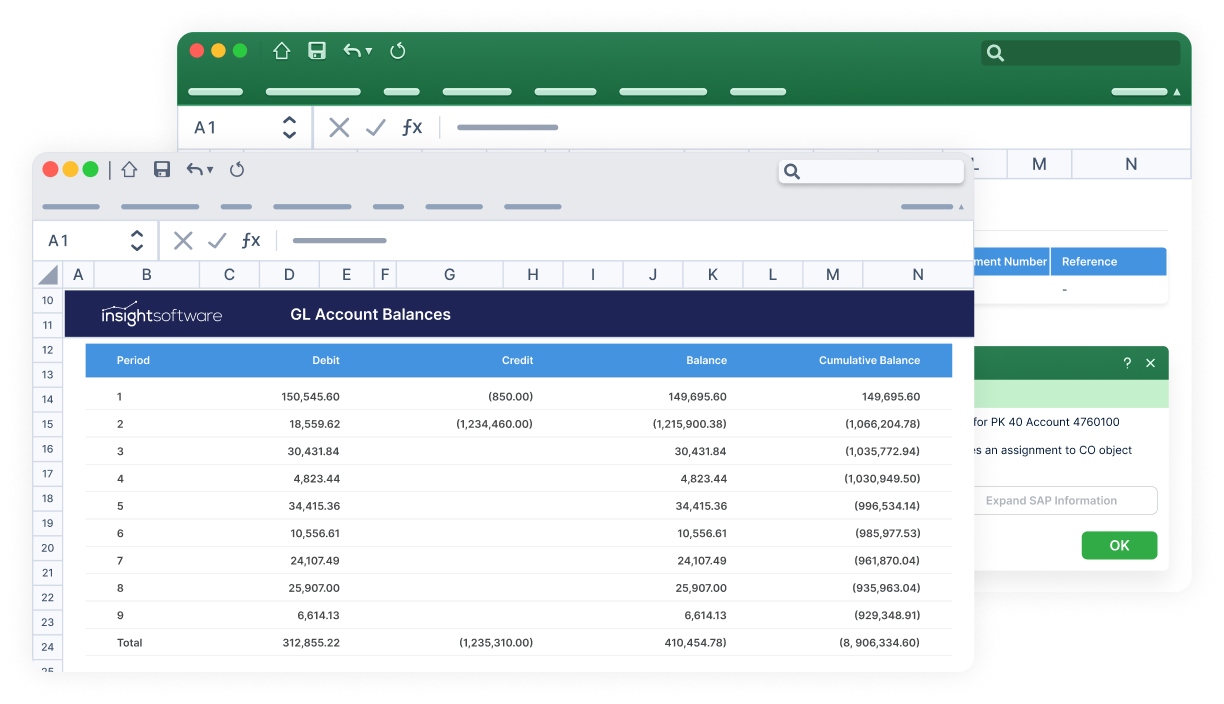Select the Reference column header cell
The height and width of the screenshot is (704, 1224).
pyautogui.click(x=1108, y=261)
